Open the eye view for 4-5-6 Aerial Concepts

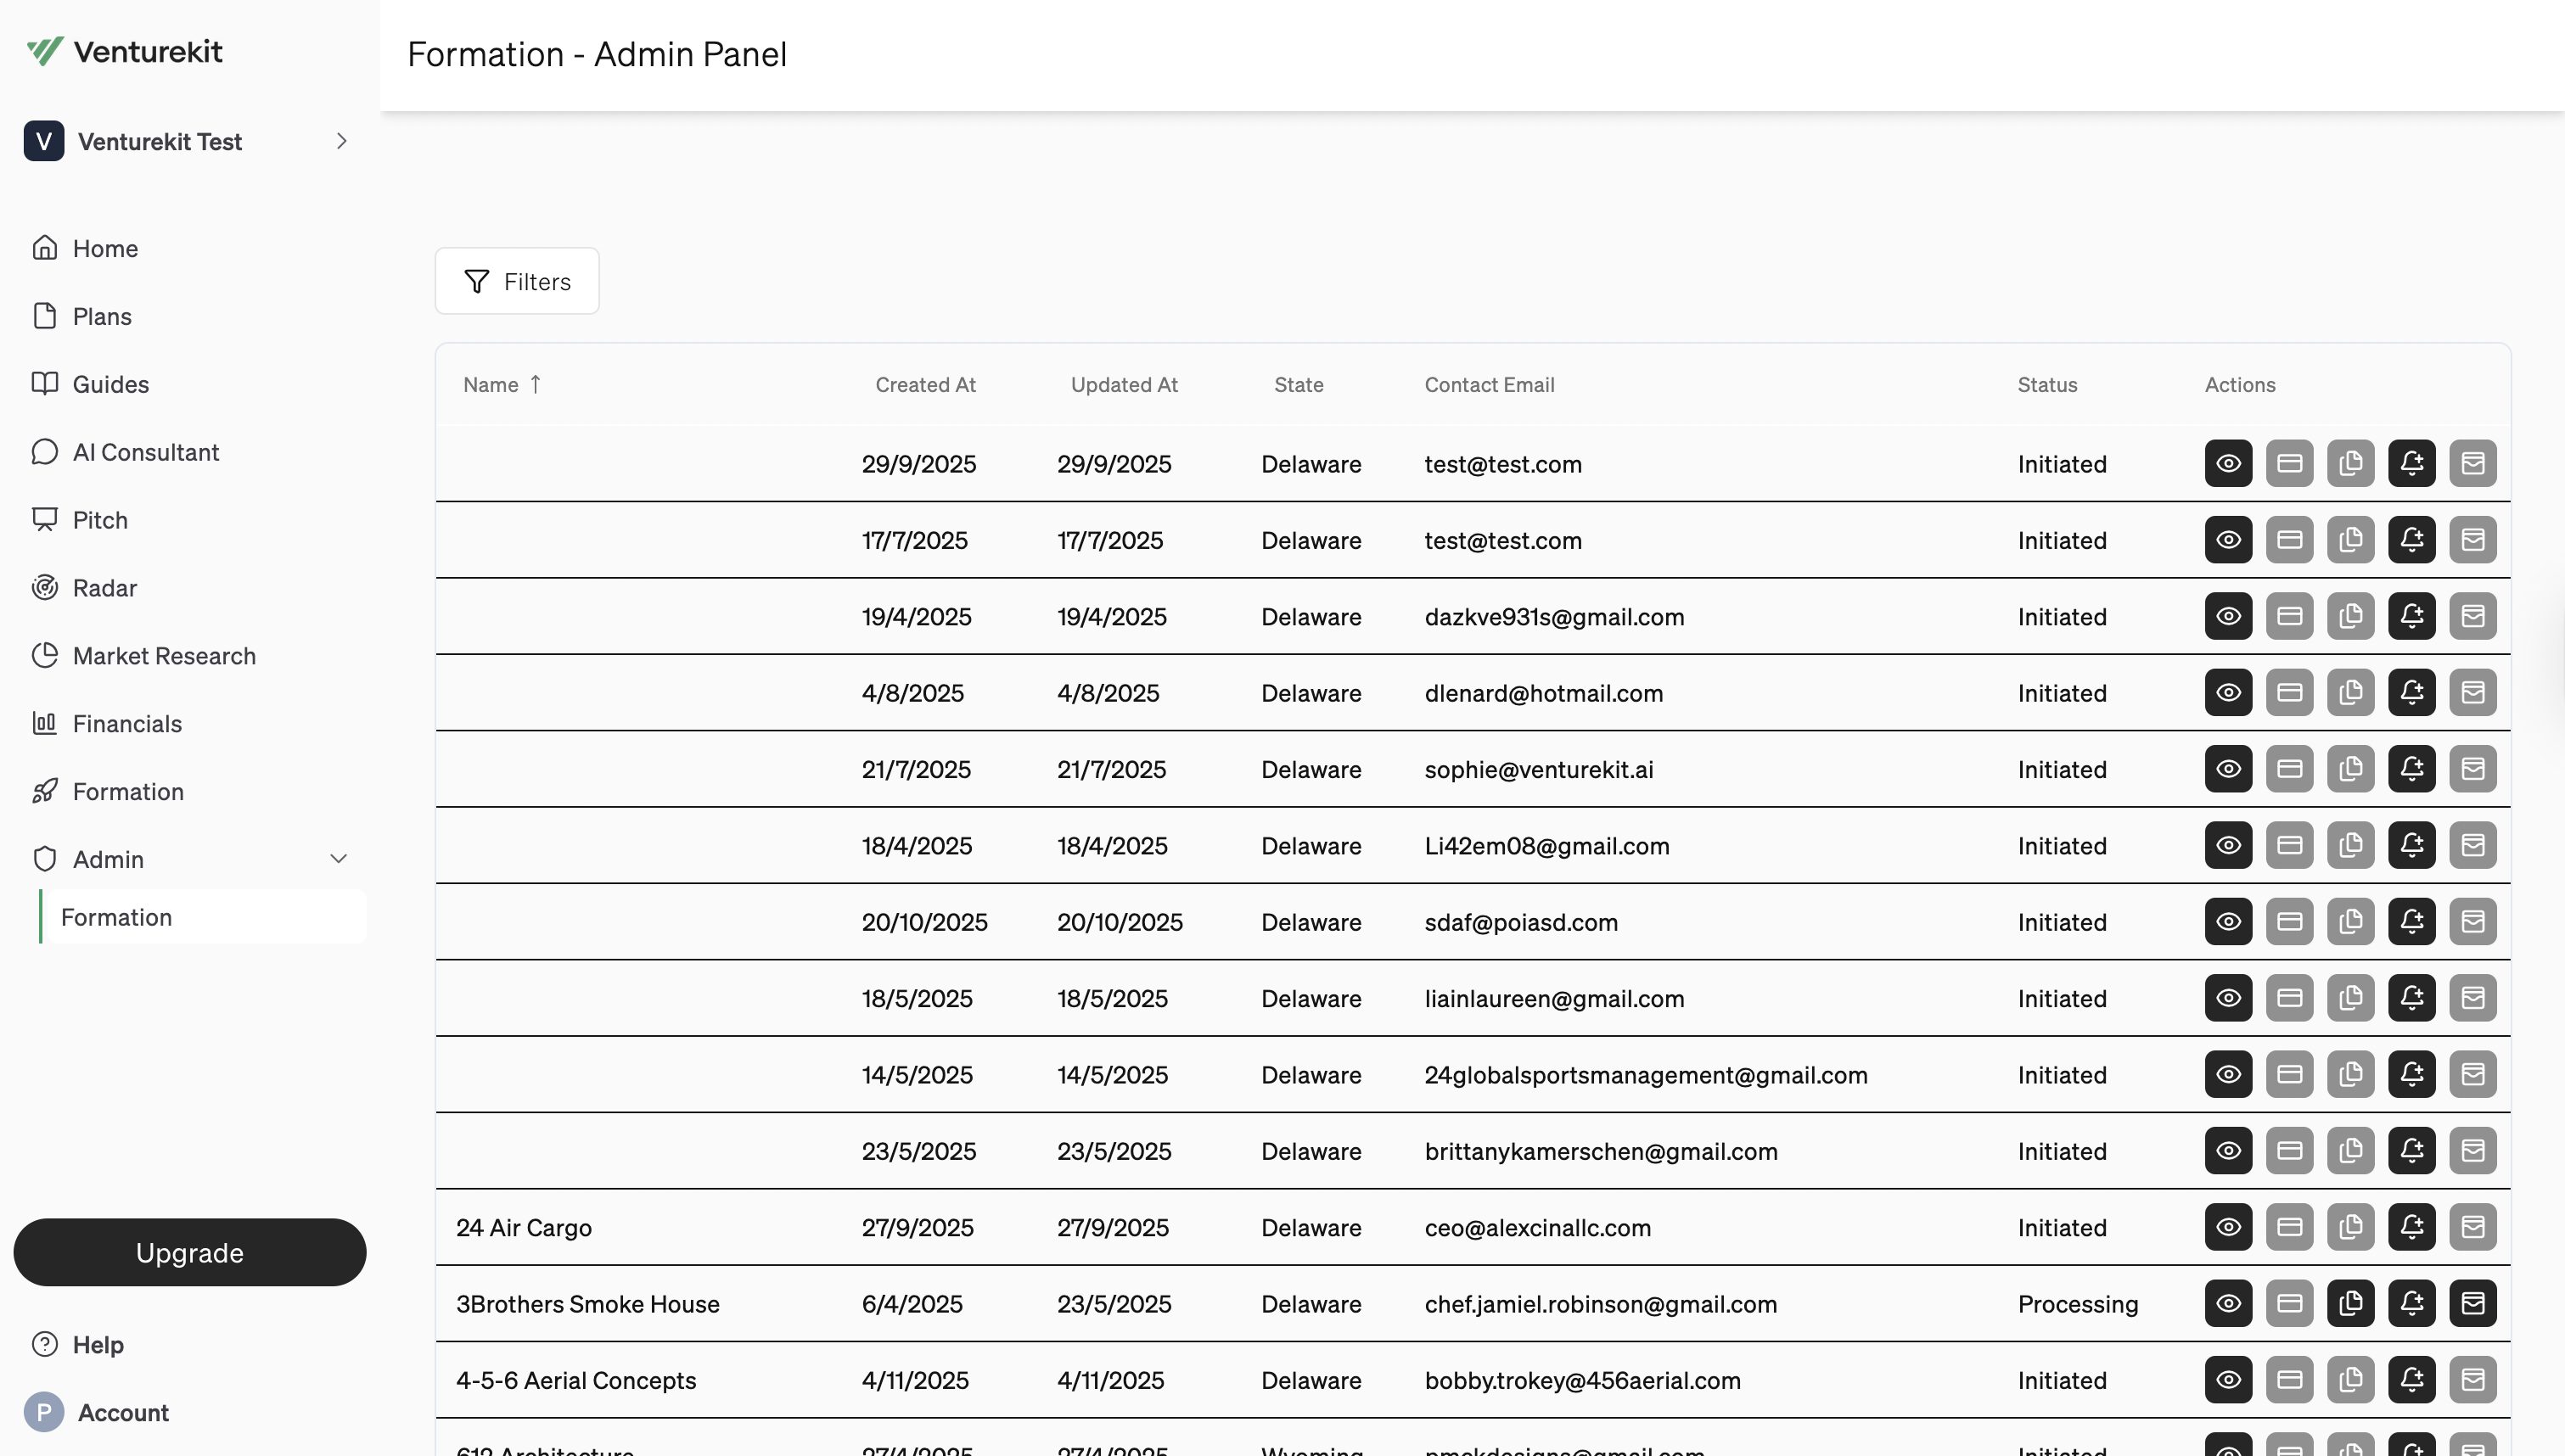point(2228,1380)
